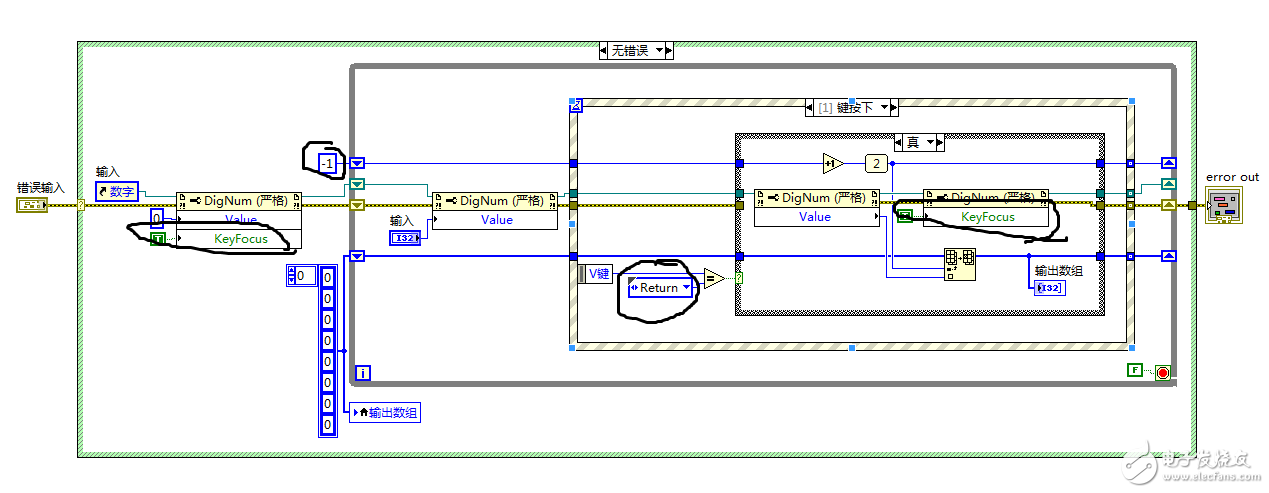This screenshot has width=1269, height=493.
Task: Click the 真 case label text
Action: pyautogui.click(x=915, y=143)
